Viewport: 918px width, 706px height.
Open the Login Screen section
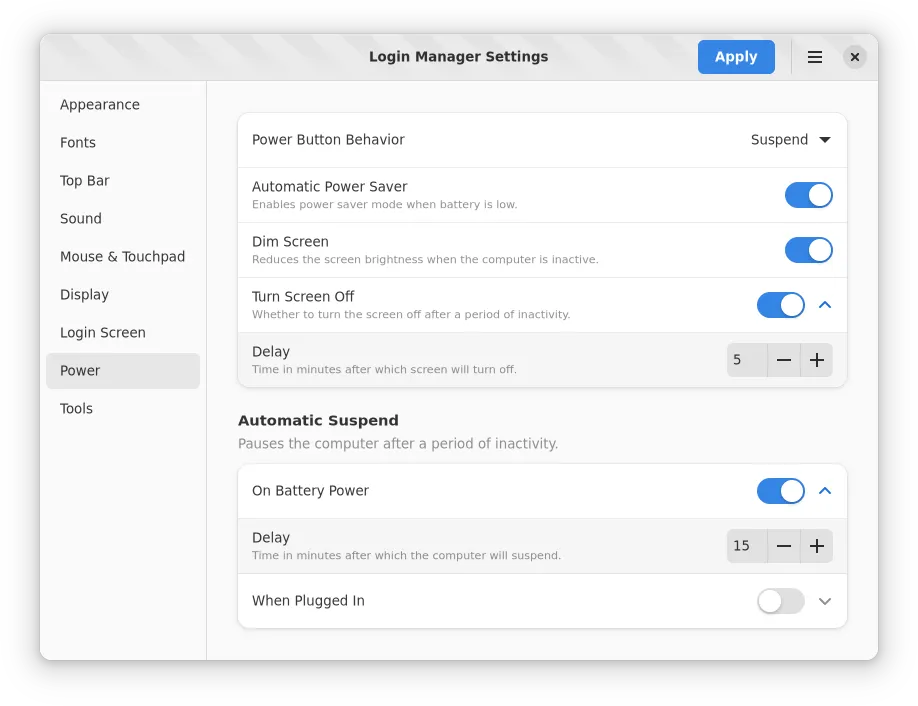[x=103, y=333]
